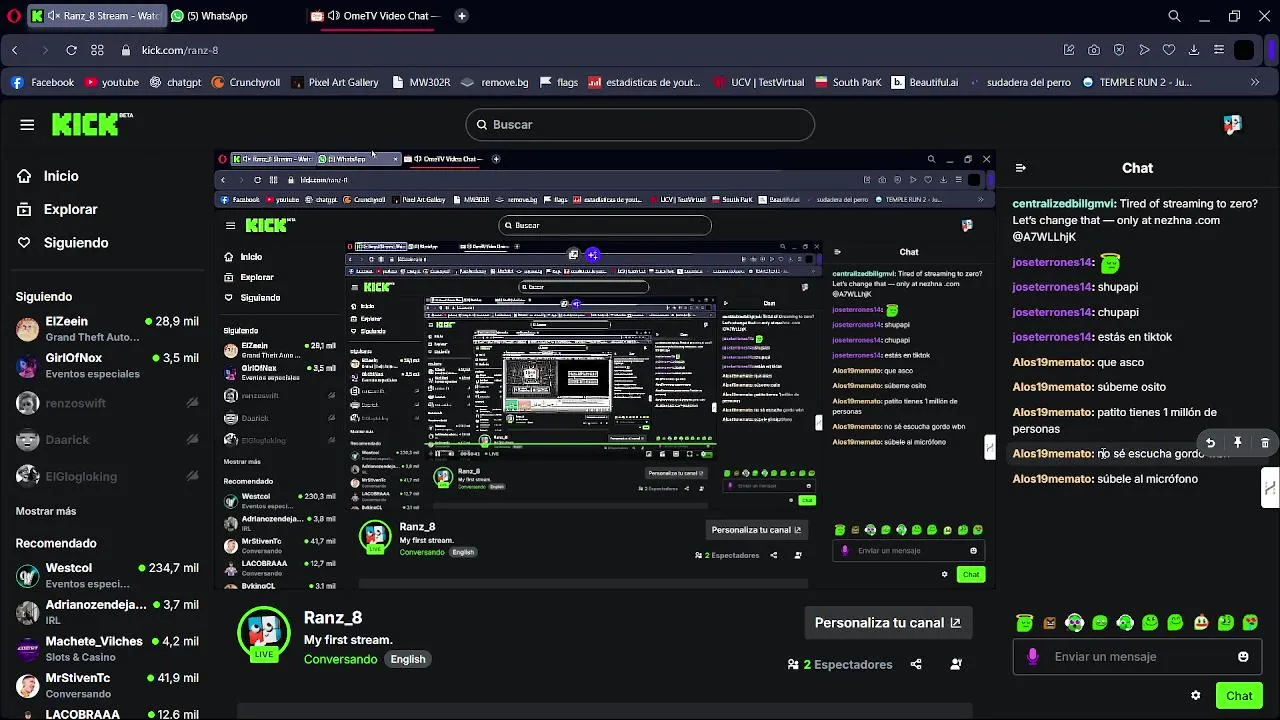Add page to bookmarks heart icon
Image resolution: width=1280 pixels, height=720 pixels.
point(1169,50)
